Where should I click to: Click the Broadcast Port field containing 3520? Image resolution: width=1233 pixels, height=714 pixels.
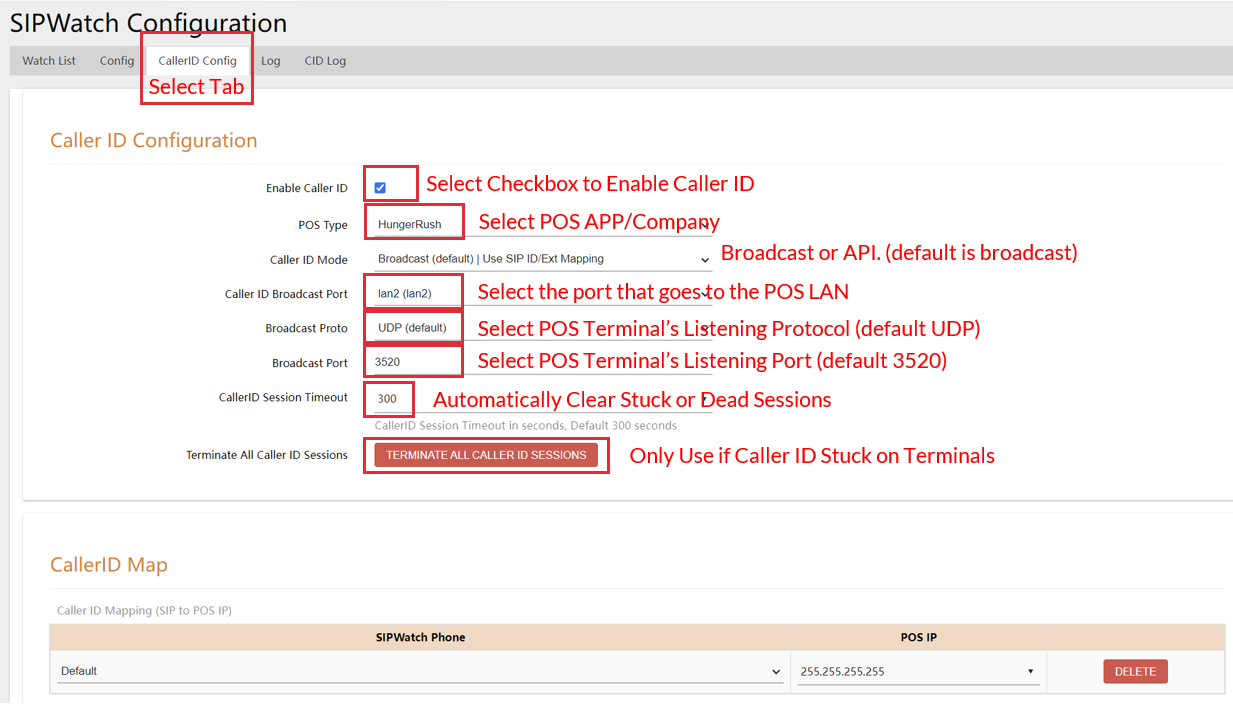540,363
